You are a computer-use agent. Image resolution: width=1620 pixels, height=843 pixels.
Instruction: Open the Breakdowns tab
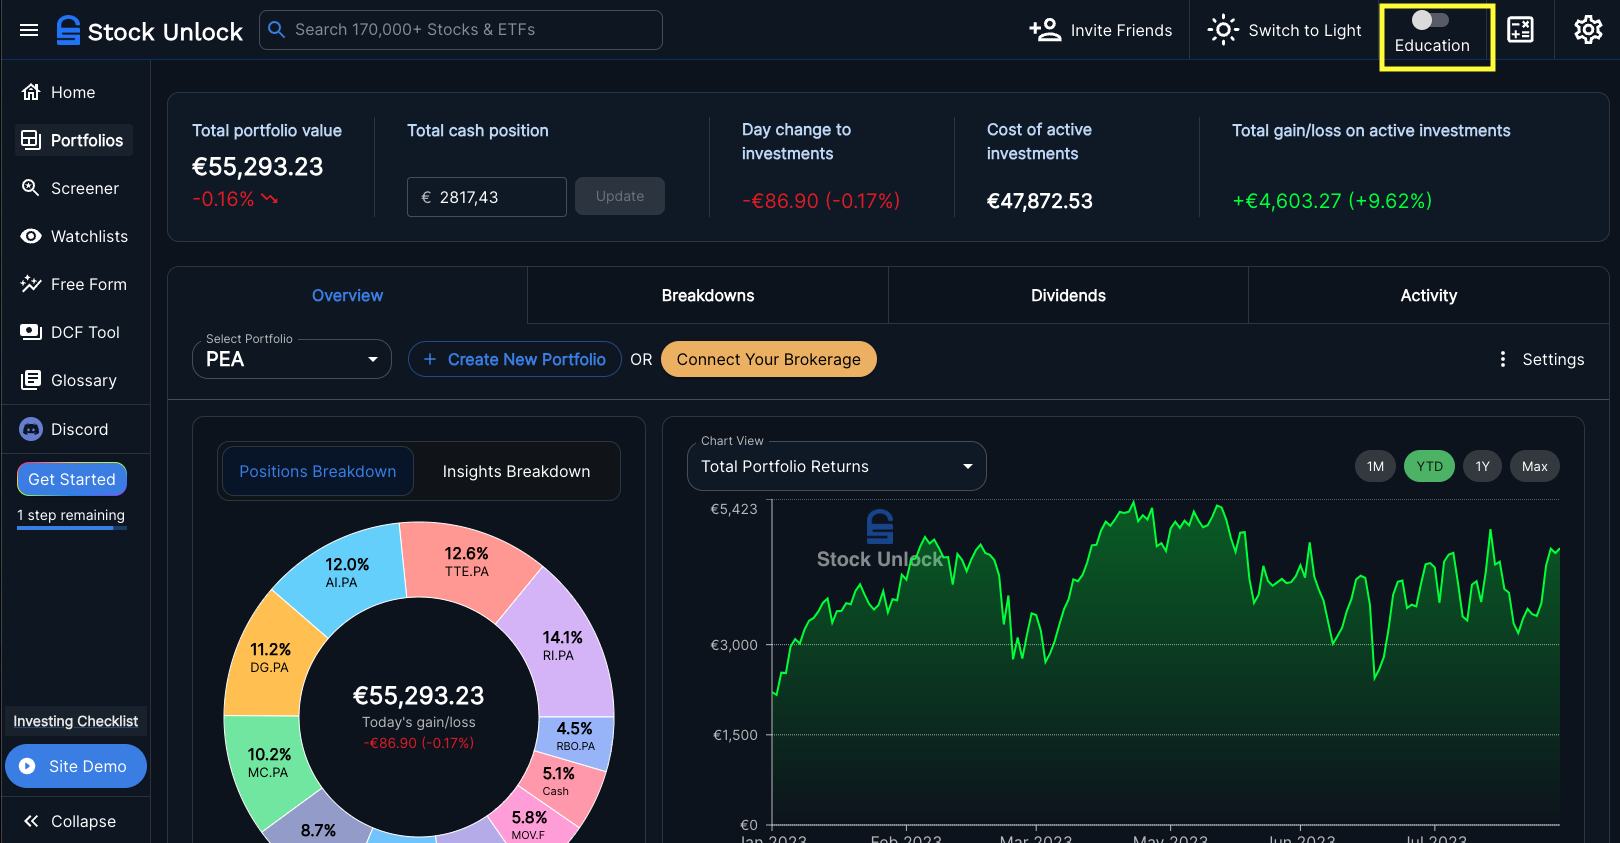[708, 295]
